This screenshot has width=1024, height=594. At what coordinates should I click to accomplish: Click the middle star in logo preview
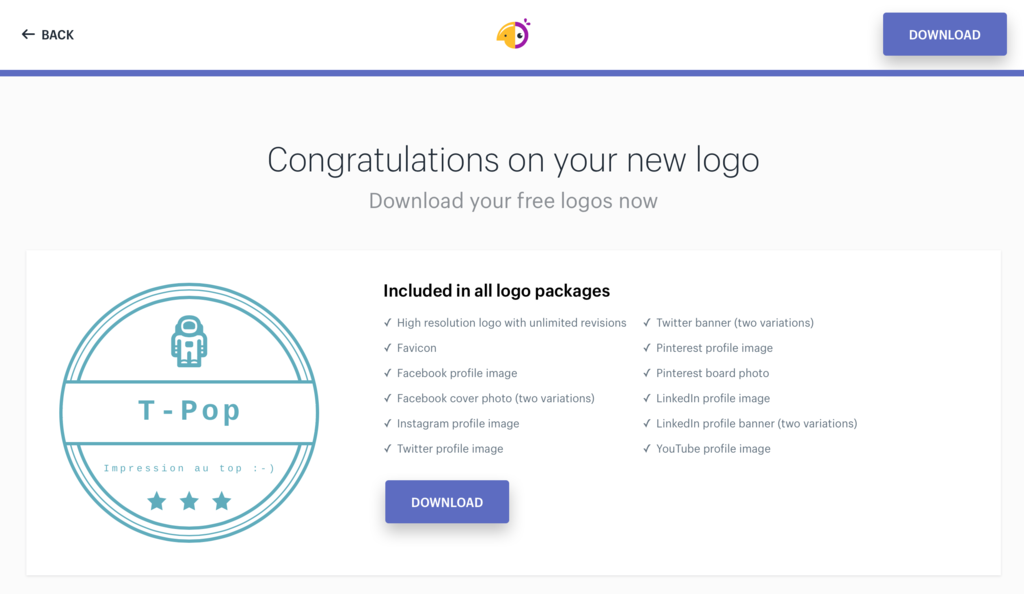click(x=189, y=501)
